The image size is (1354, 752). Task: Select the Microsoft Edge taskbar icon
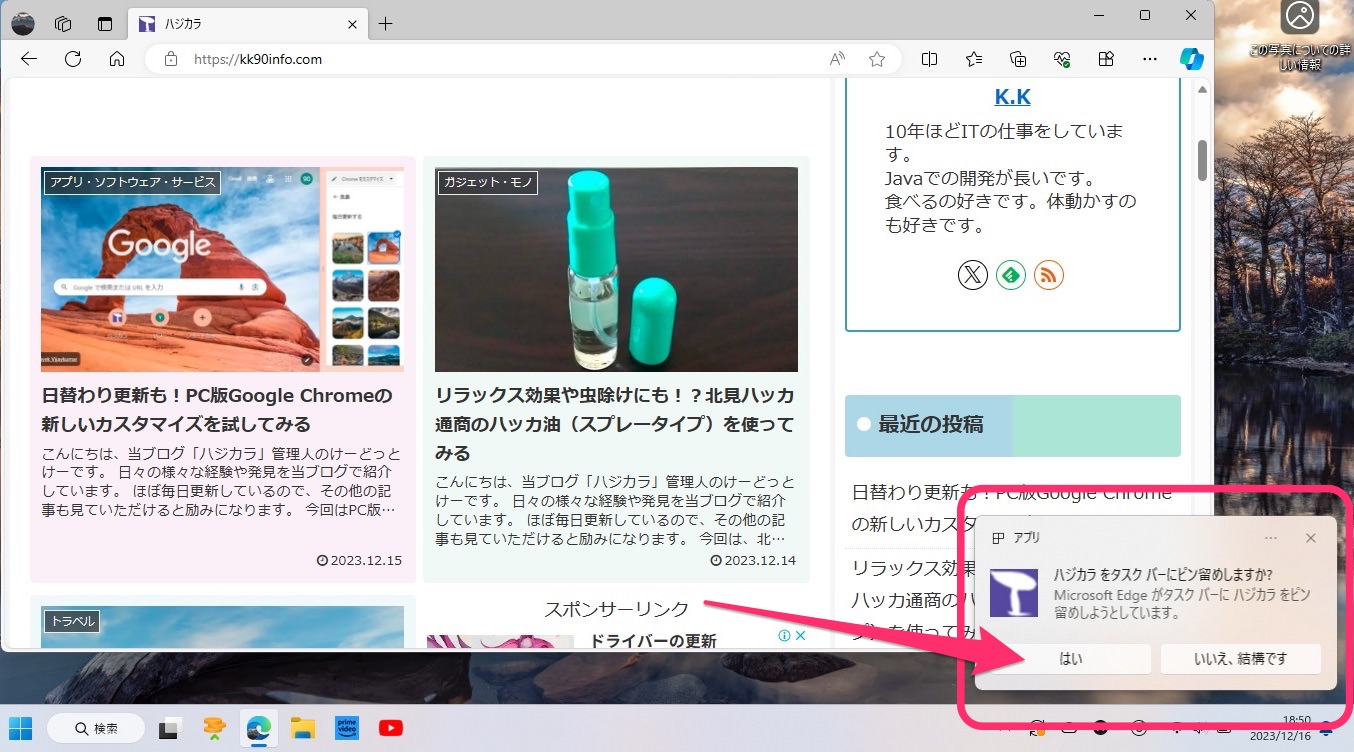click(258, 728)
